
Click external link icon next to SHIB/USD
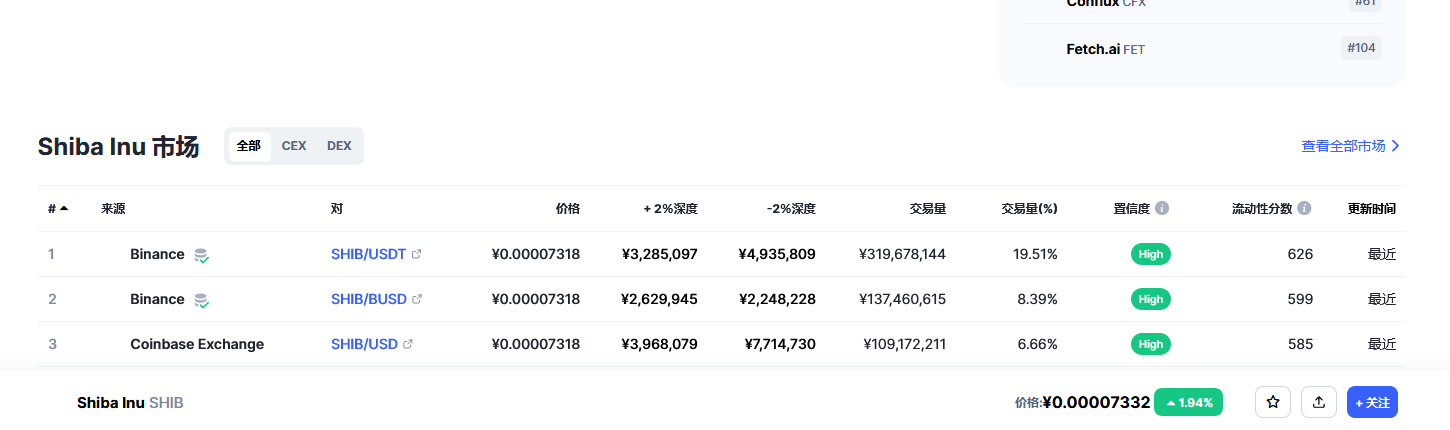(x=408, y=344)
